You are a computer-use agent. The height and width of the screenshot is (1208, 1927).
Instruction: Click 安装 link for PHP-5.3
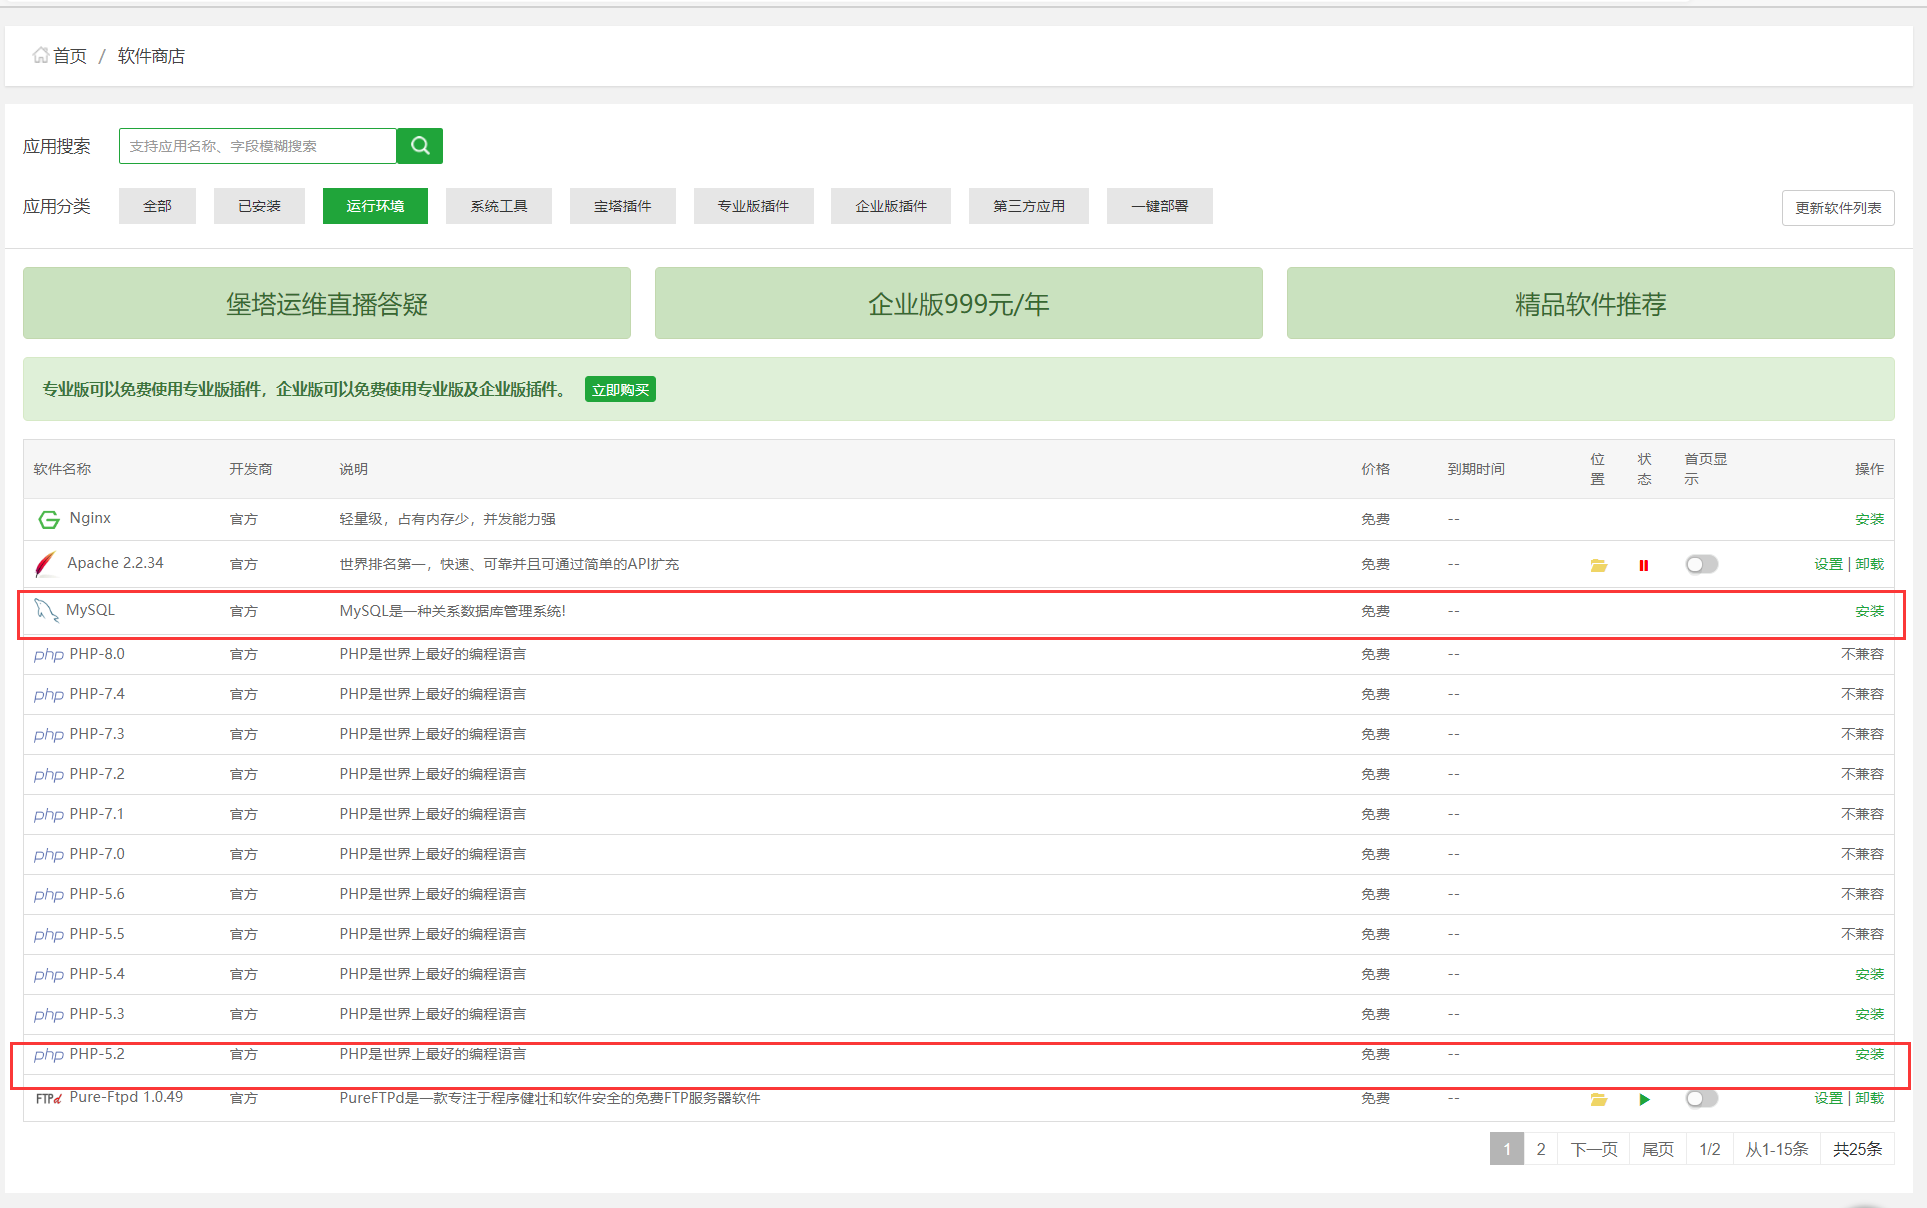(1869, 1014)
